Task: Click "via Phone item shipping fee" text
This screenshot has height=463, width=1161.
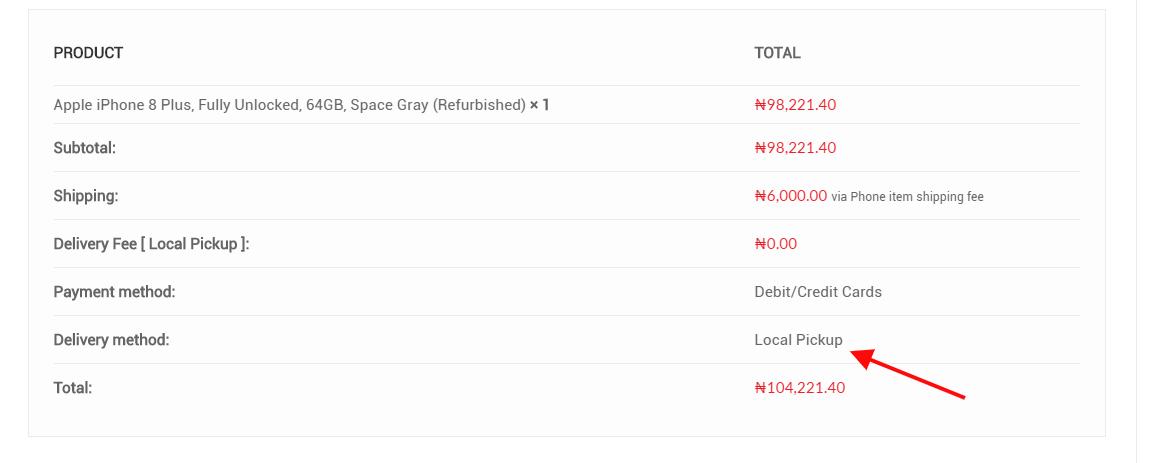Action: 907,197
